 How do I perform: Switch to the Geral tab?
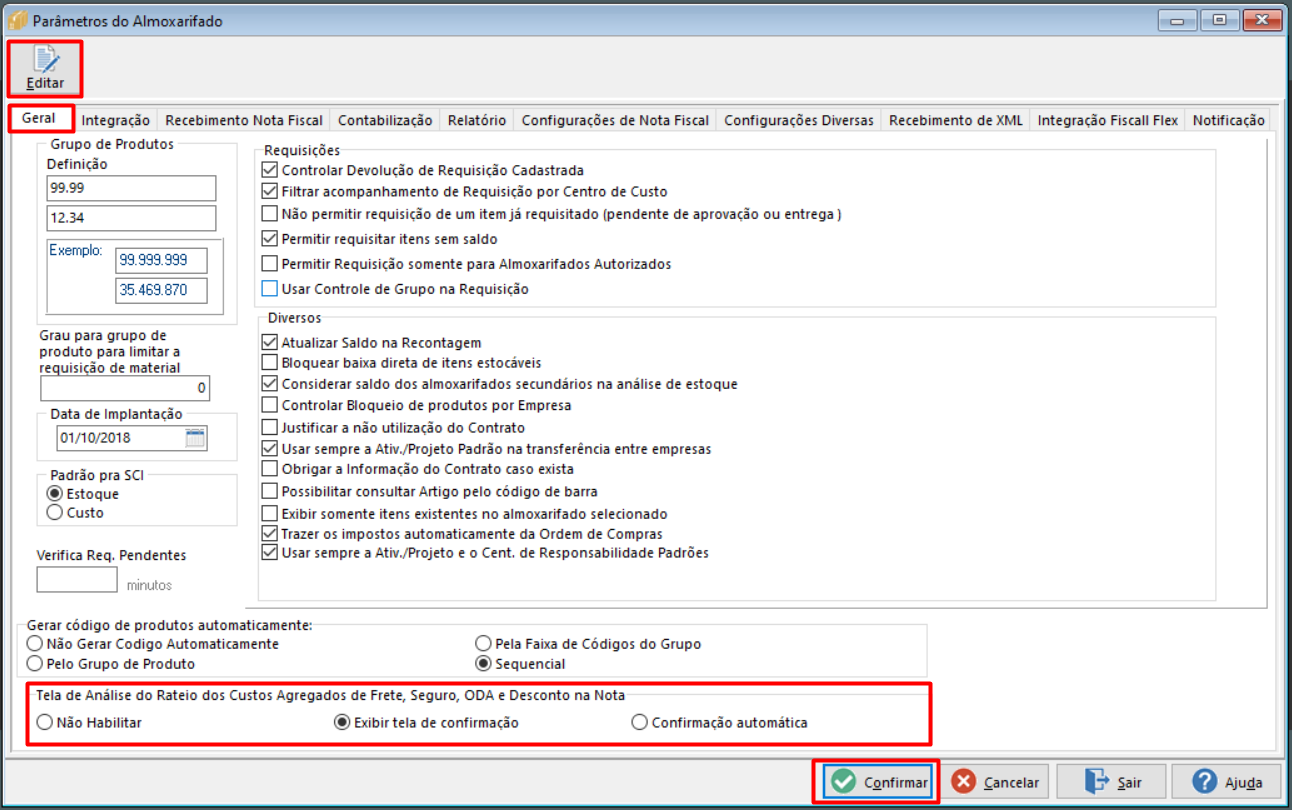[x=39, y=119]
